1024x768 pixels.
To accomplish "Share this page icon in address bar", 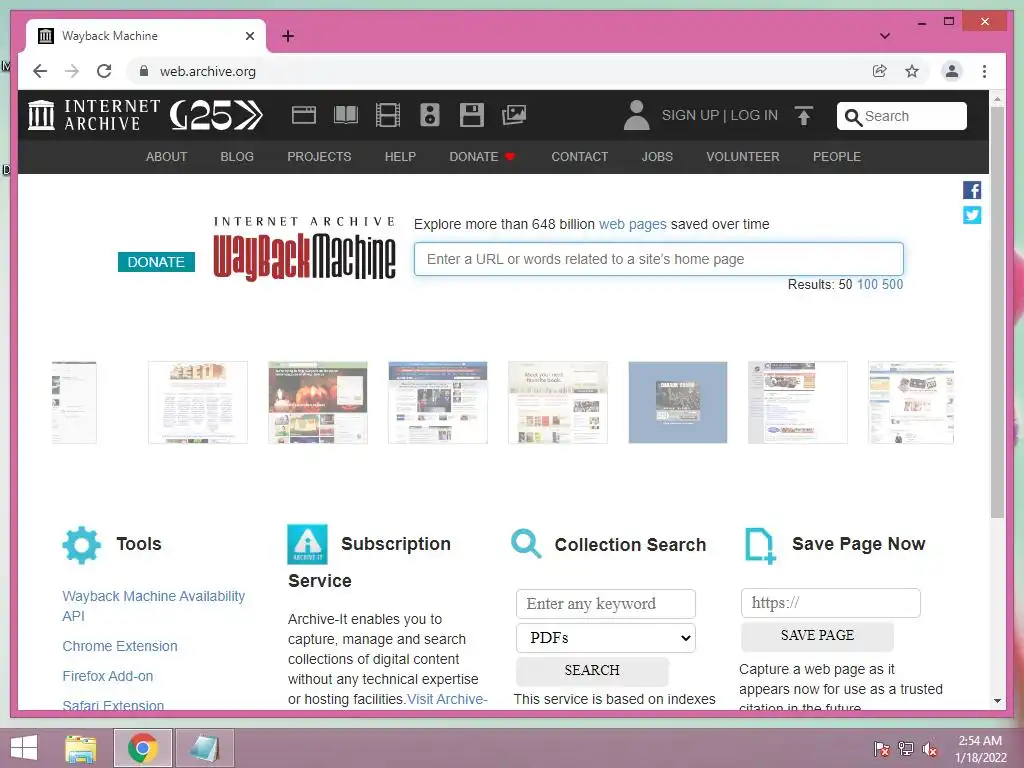I will pos(880,71).
